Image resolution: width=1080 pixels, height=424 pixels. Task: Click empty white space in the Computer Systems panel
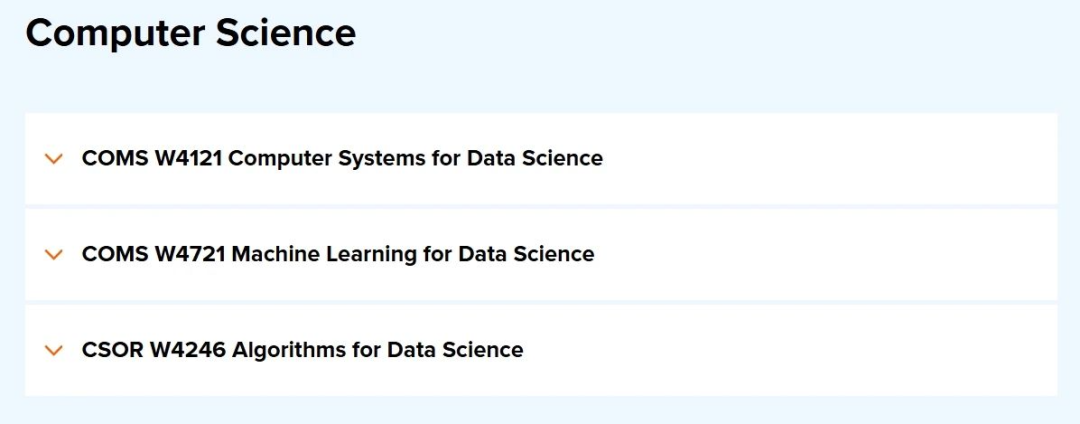tap(830, 159)
